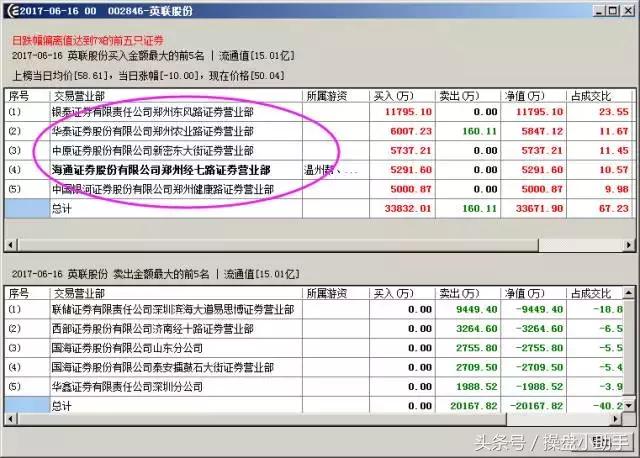Viewport: 640px width, 458px height.
Task: Click horizontal scrollbar thumb of sell table
Action: [x=262, y=418]
